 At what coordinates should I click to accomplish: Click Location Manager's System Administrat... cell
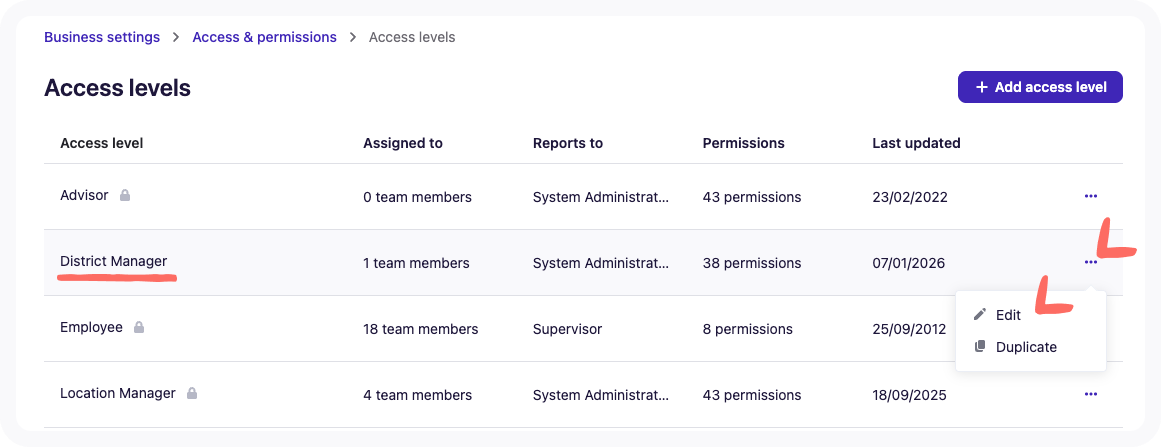[601, 395]
